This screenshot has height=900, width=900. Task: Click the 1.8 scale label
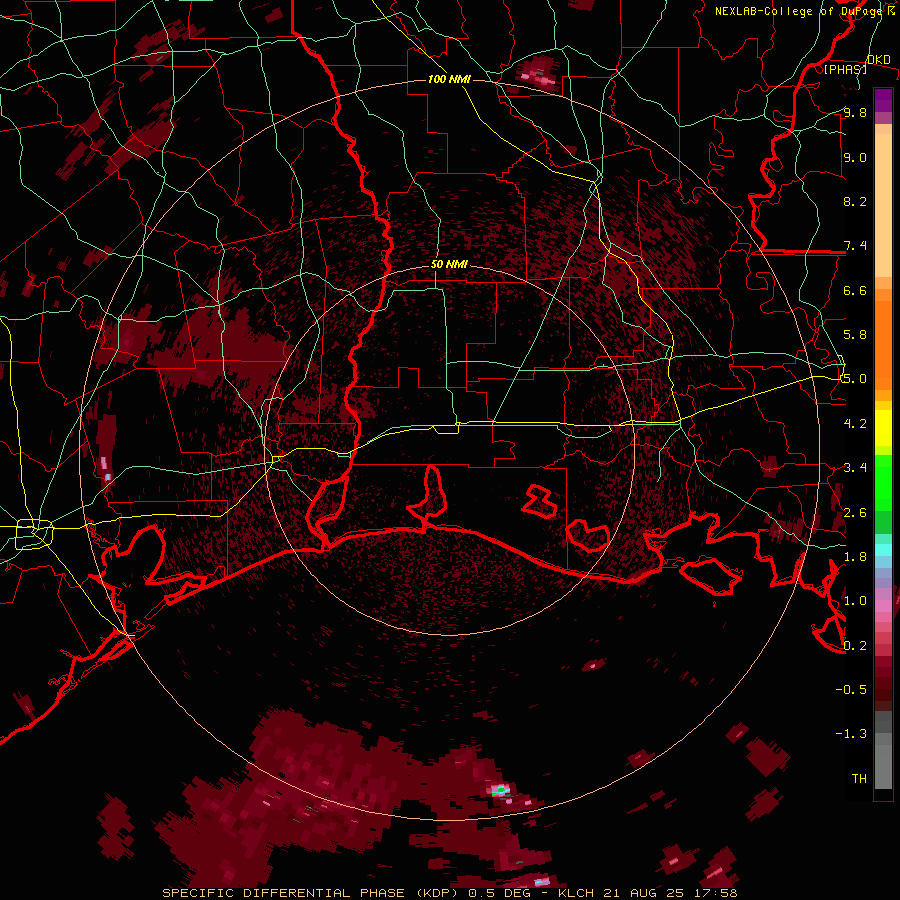click(855, 557)
